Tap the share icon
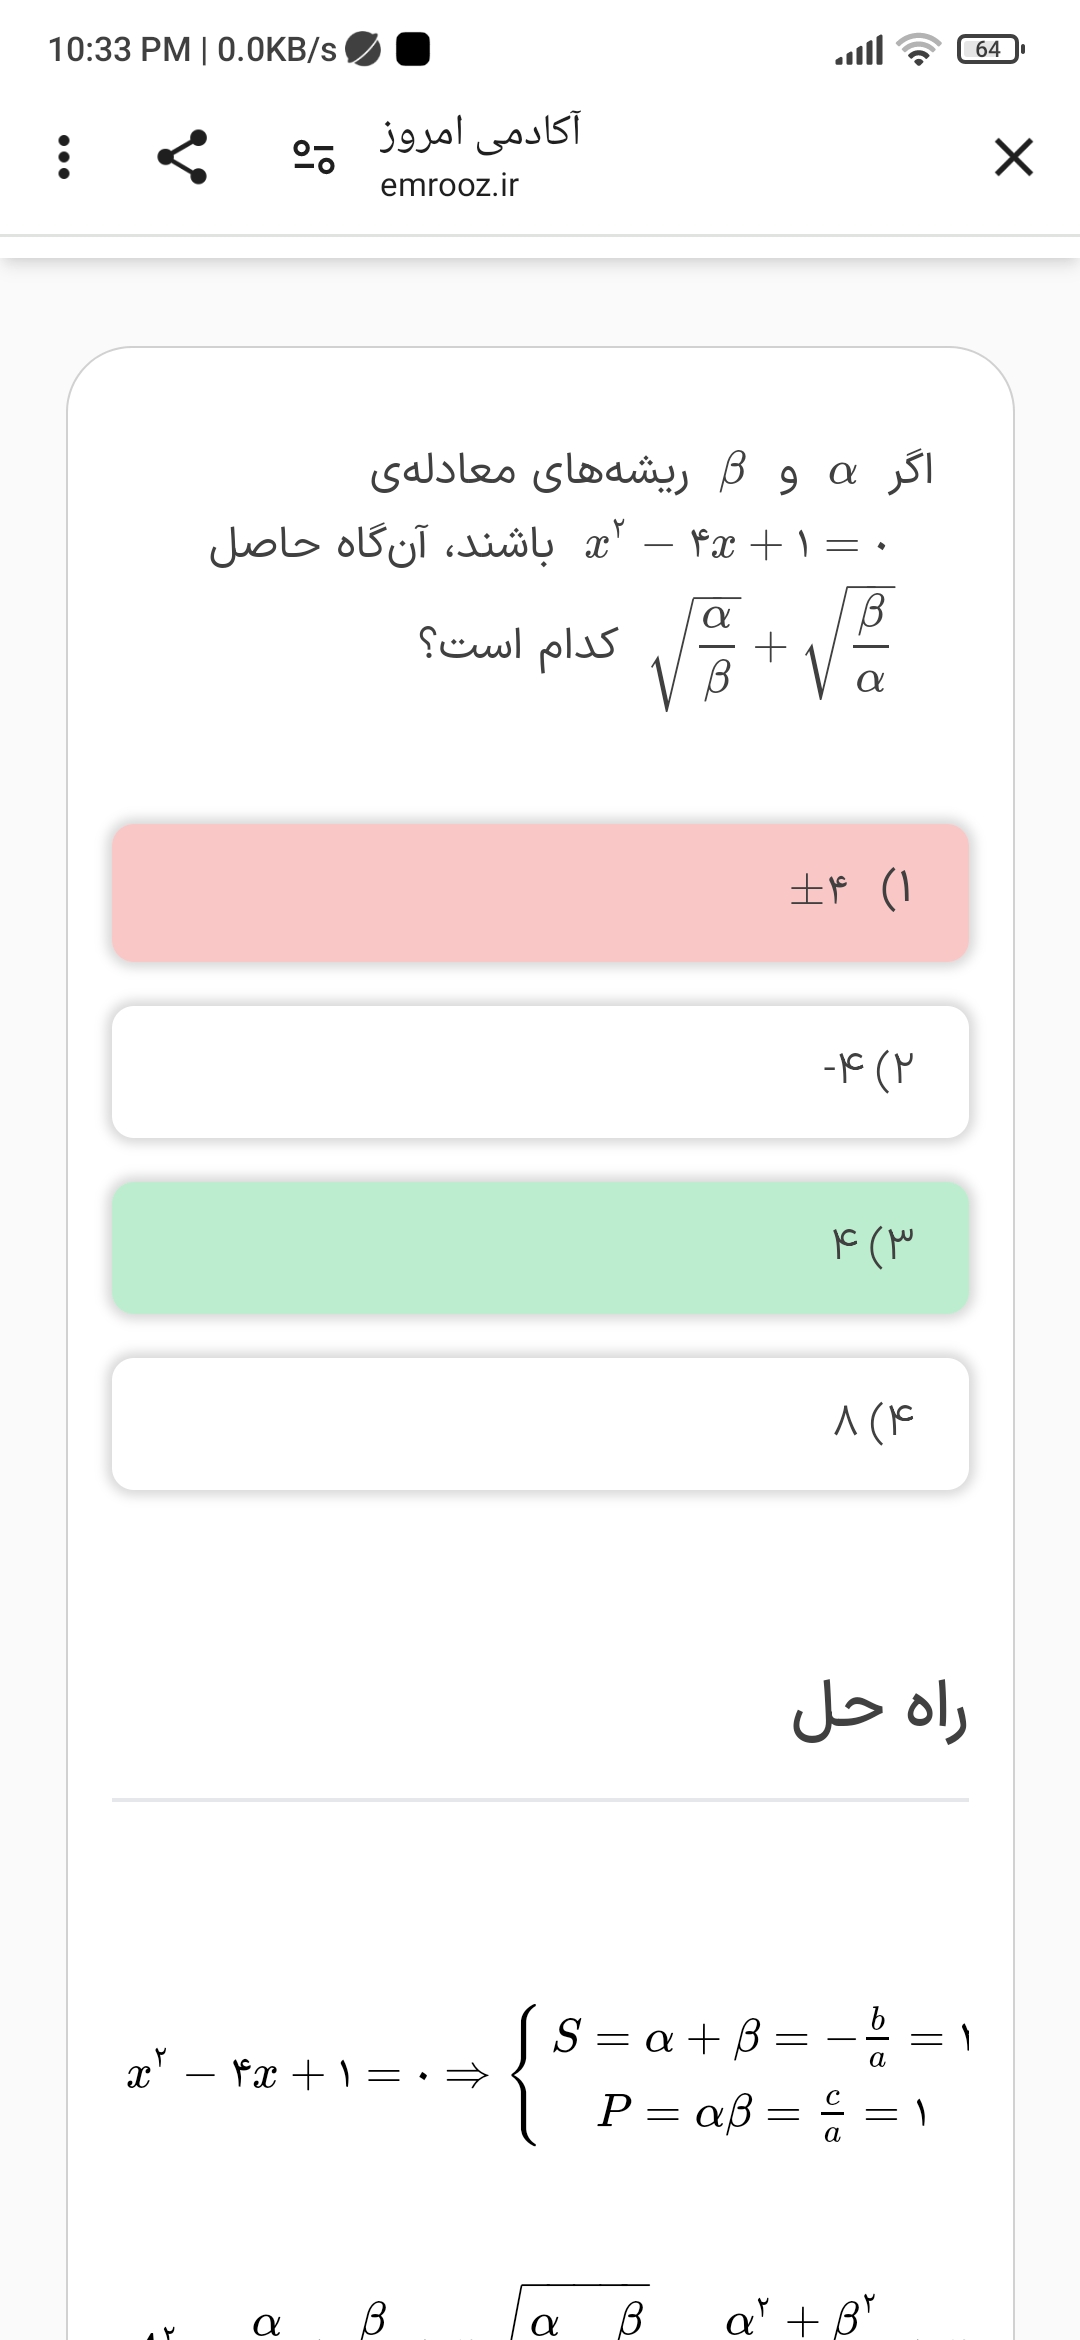 point(182,157)
